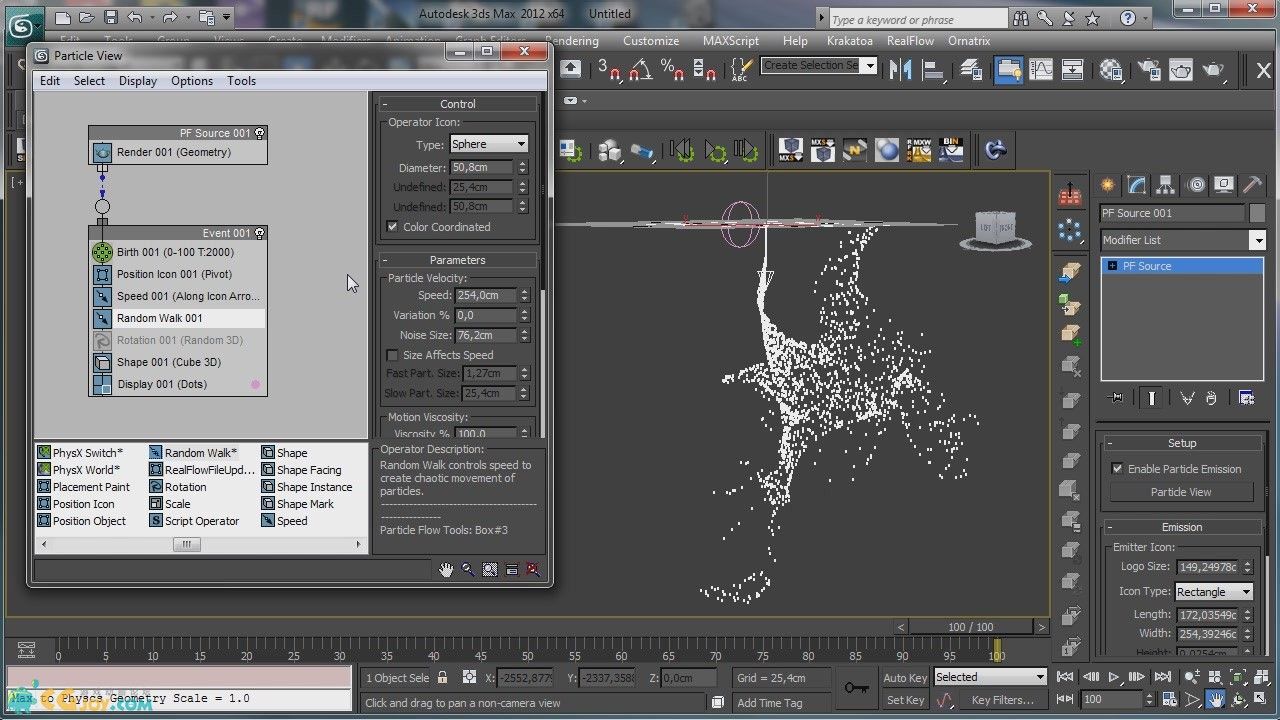Toggle PF Source 001 lightbulb on/off
1280x720 pixels.
260,132
